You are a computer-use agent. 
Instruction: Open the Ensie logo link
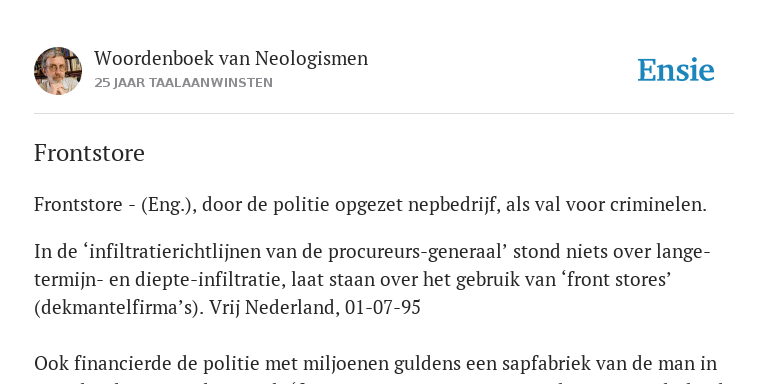[676, 71]
